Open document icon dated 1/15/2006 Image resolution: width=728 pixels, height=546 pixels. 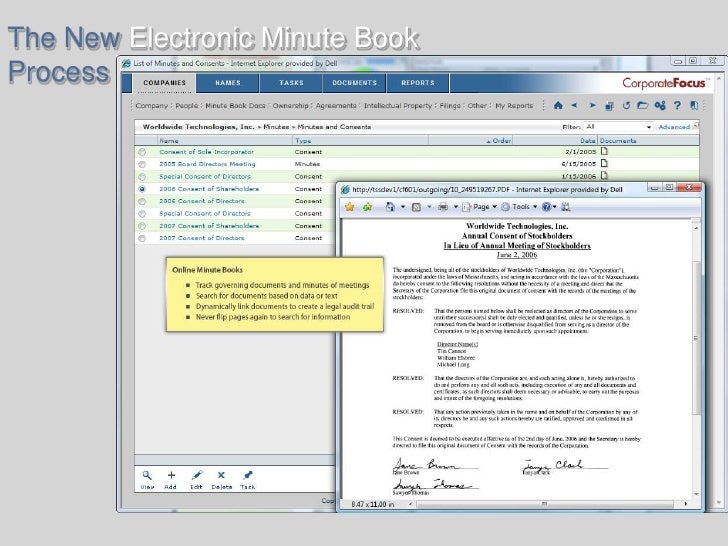pos(604,175)
